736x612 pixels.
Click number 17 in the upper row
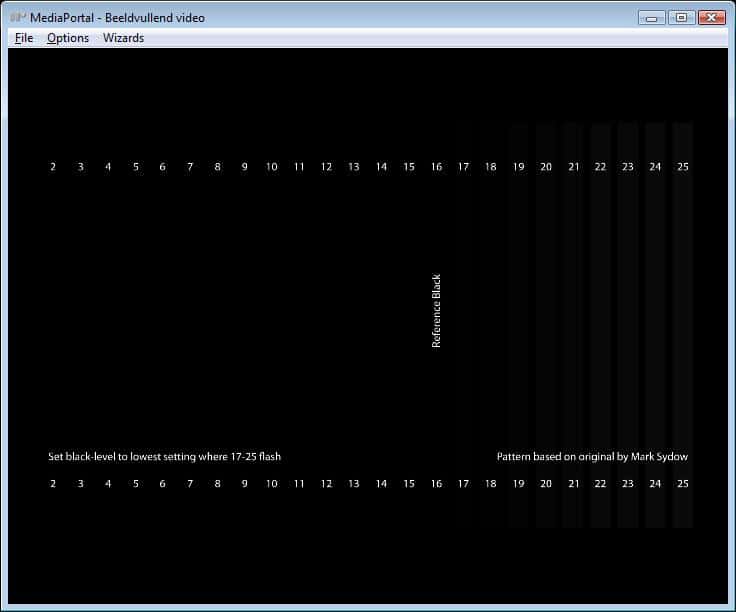click(463, 167)
